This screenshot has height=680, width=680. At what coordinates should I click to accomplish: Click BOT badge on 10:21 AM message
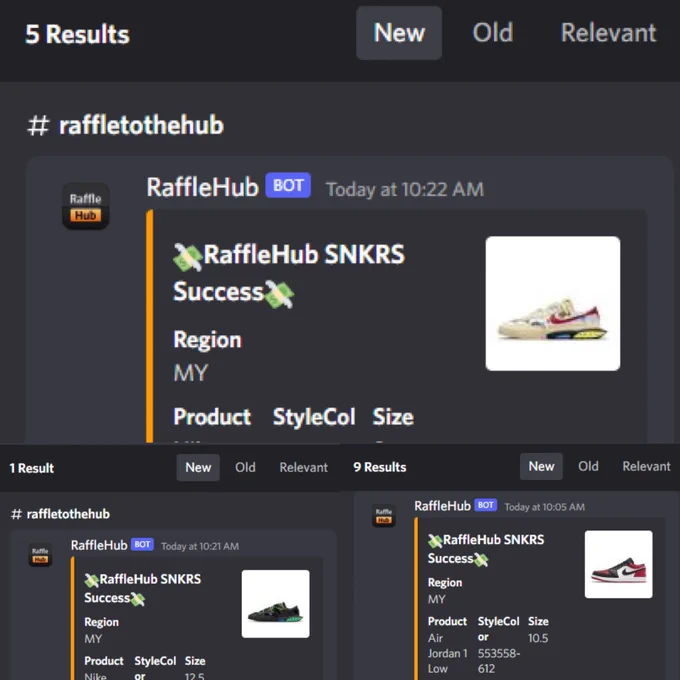click(142, 544)
